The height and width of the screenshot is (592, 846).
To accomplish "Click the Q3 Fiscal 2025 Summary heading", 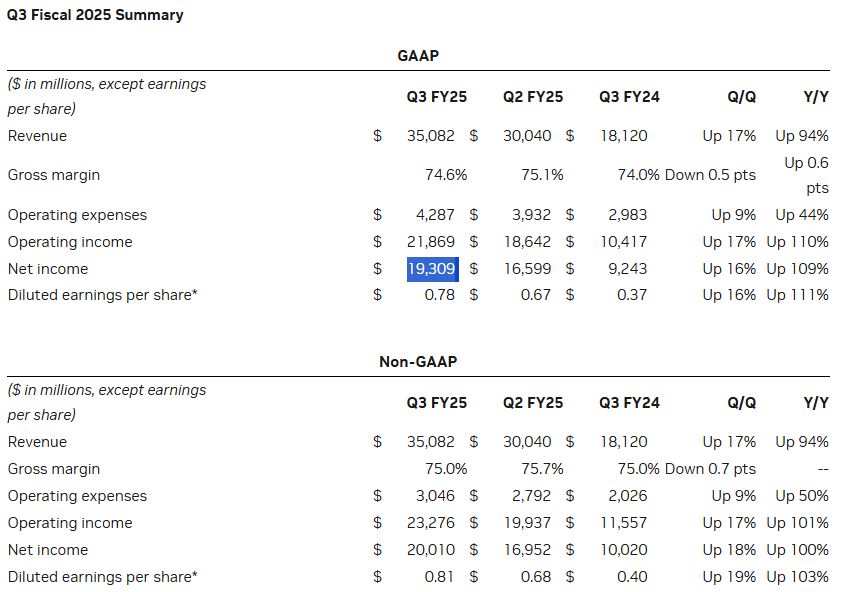I will click(x=95, y=15).
